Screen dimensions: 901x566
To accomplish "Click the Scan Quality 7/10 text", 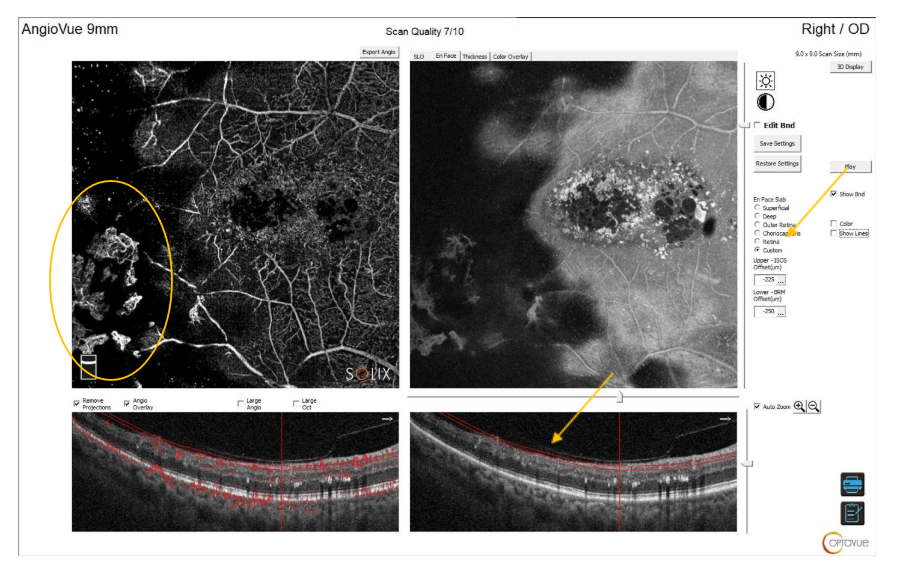I will pyautogui.click(x=424, y=32).
